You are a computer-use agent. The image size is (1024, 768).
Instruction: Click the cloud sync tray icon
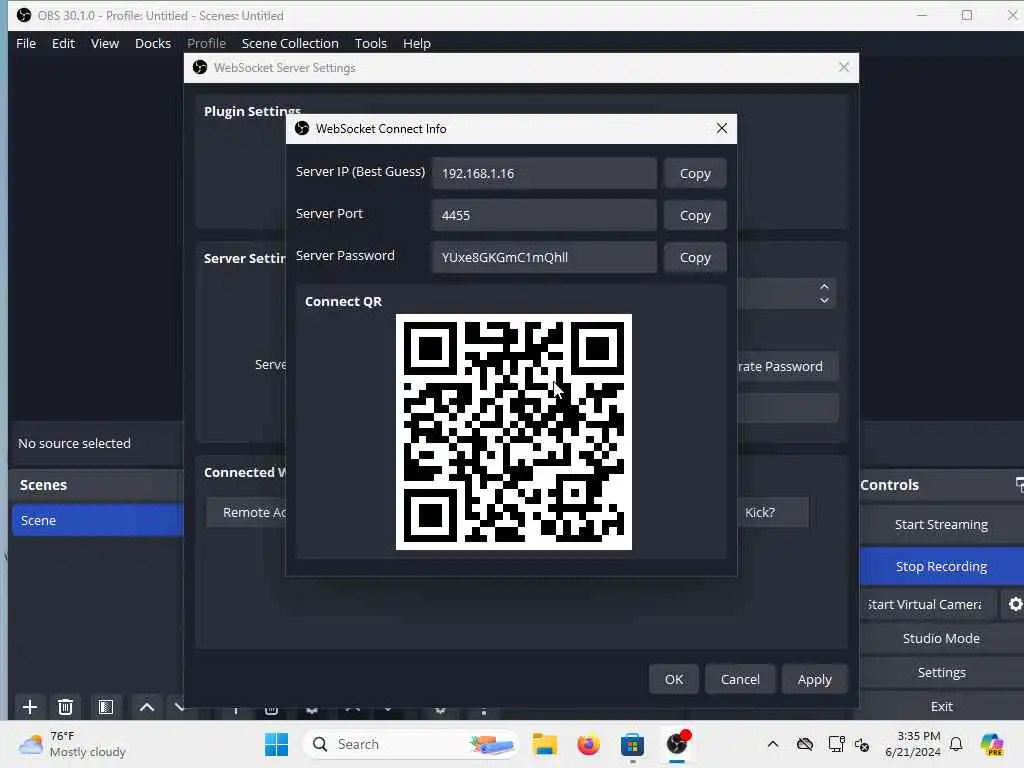tap(805, 744)
